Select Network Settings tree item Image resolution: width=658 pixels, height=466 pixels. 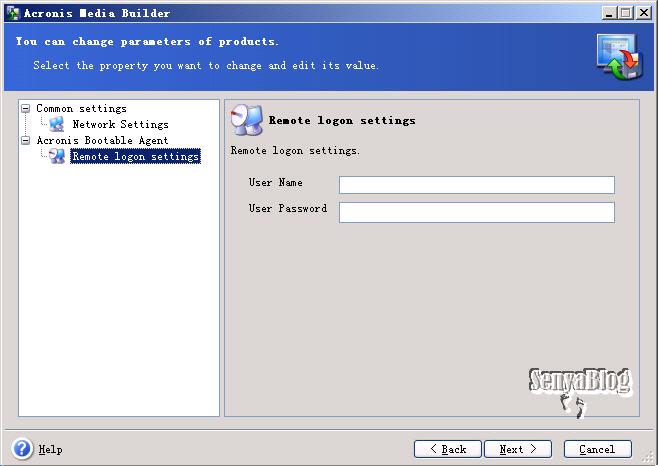click(x=120, y=124)
